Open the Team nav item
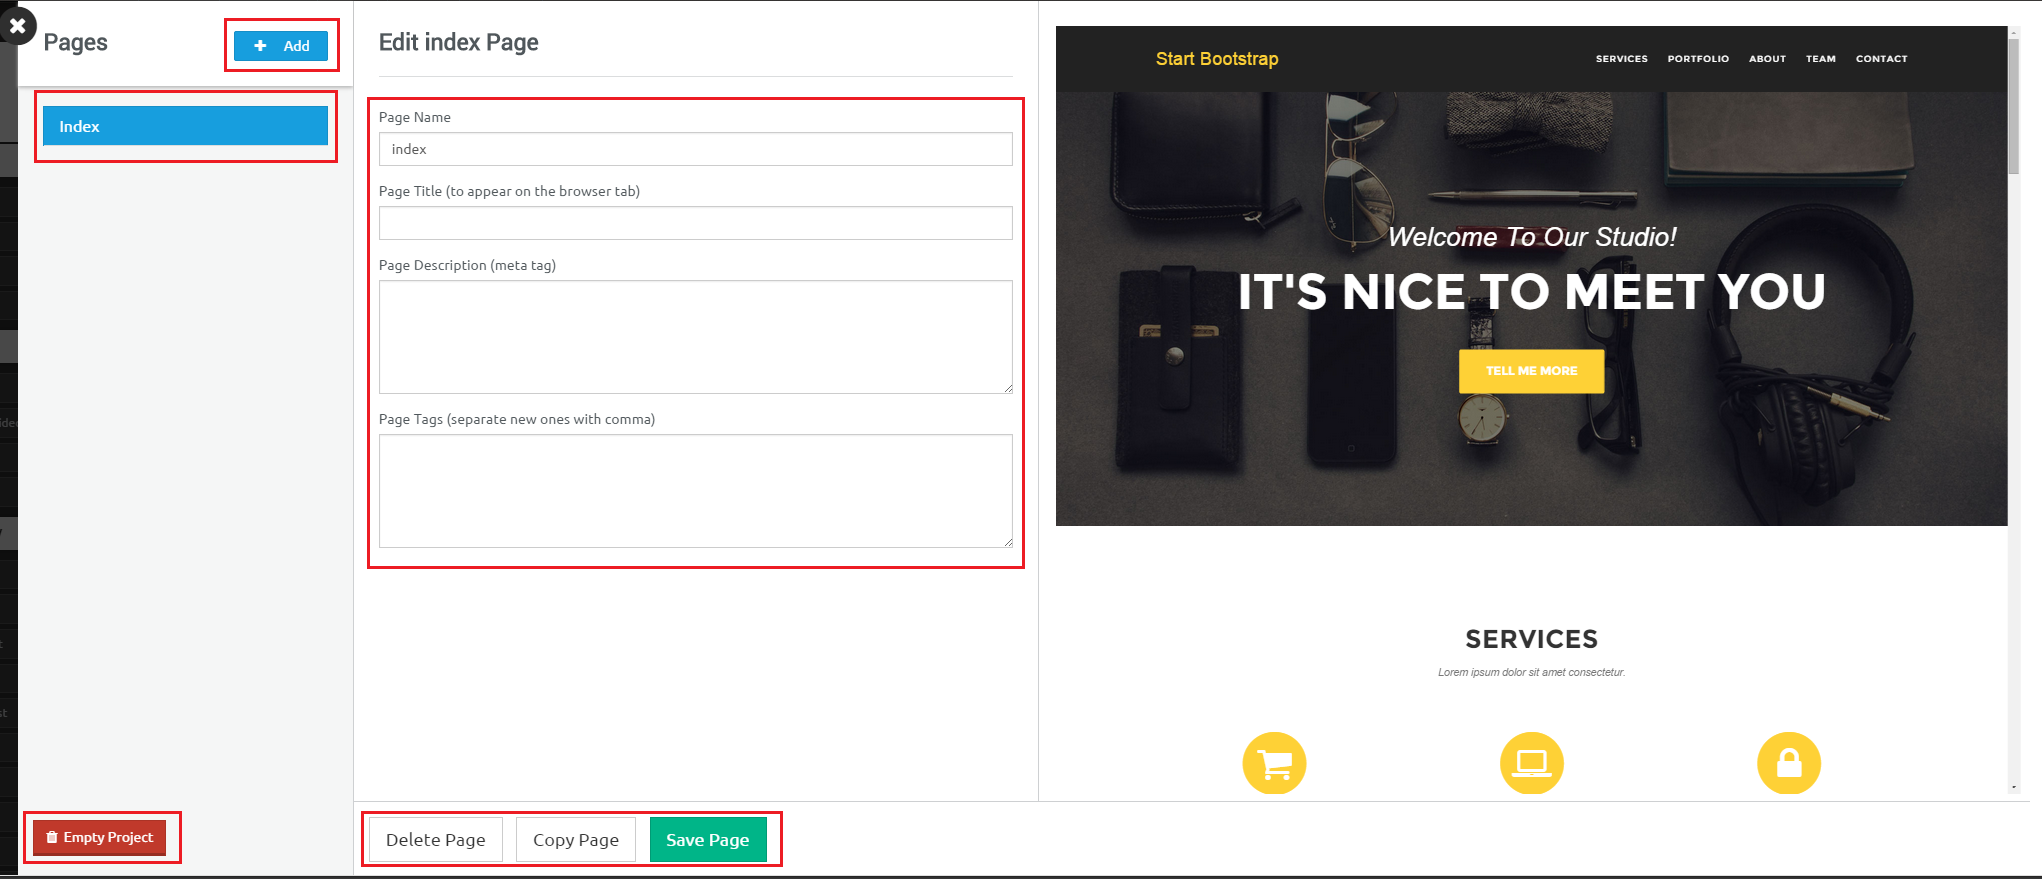This screenshot has height=879, width=2042. [x=1820, y=59]
